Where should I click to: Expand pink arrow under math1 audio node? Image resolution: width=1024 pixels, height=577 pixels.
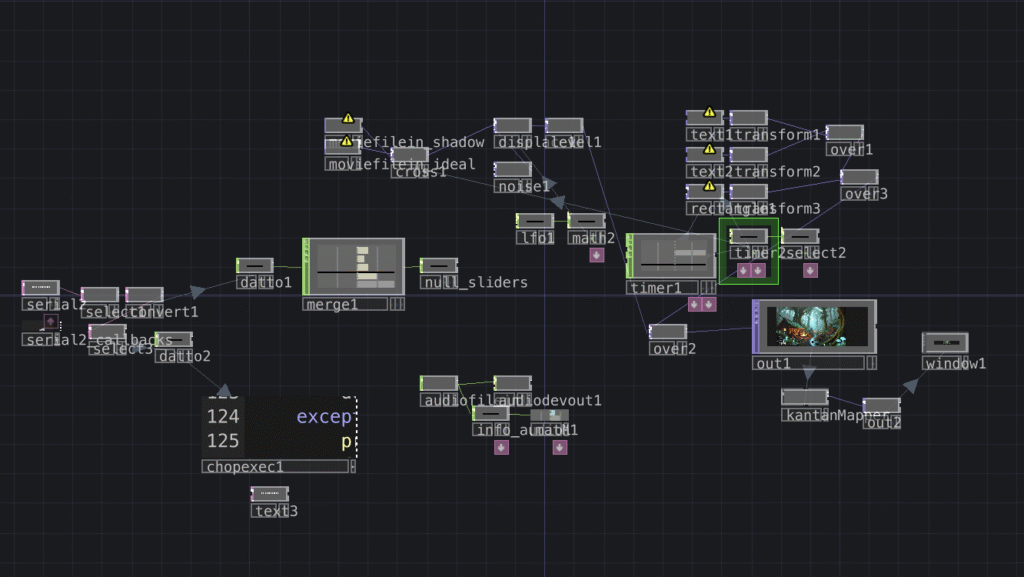[560, 447]
